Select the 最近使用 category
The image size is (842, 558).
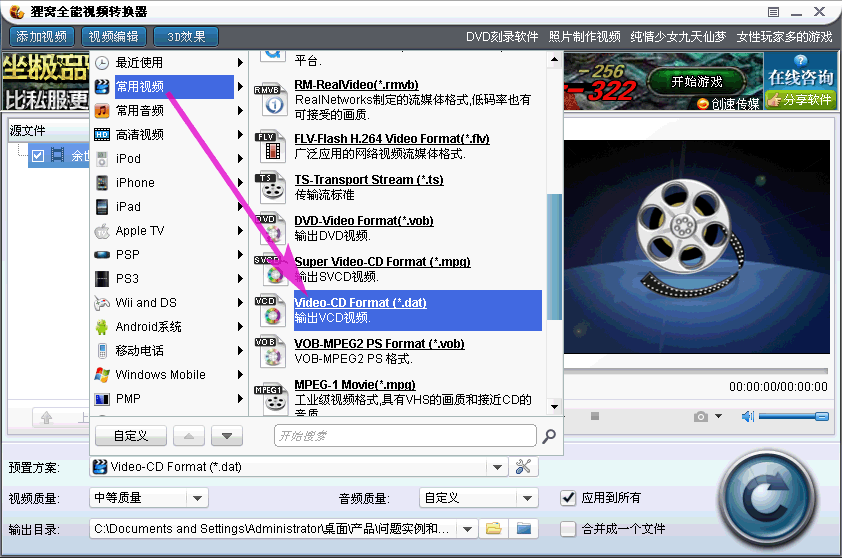[x=169, y=63]
